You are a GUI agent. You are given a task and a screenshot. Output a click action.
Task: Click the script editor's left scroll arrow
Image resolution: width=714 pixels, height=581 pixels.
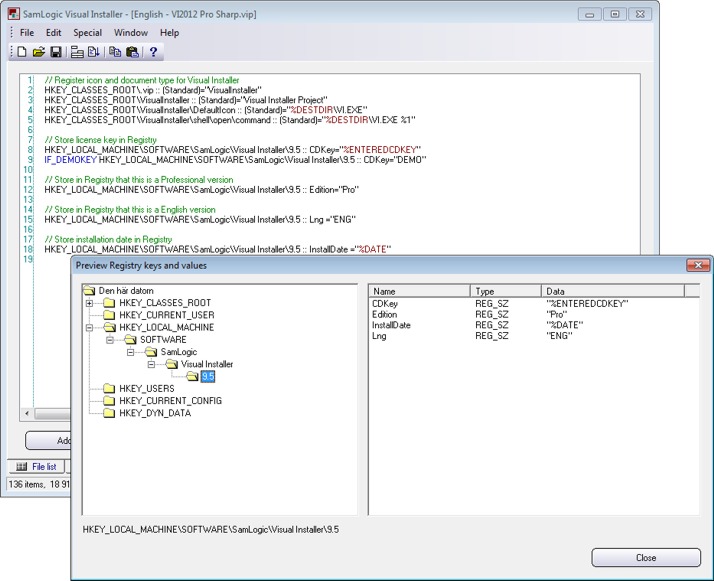(27, 413)
